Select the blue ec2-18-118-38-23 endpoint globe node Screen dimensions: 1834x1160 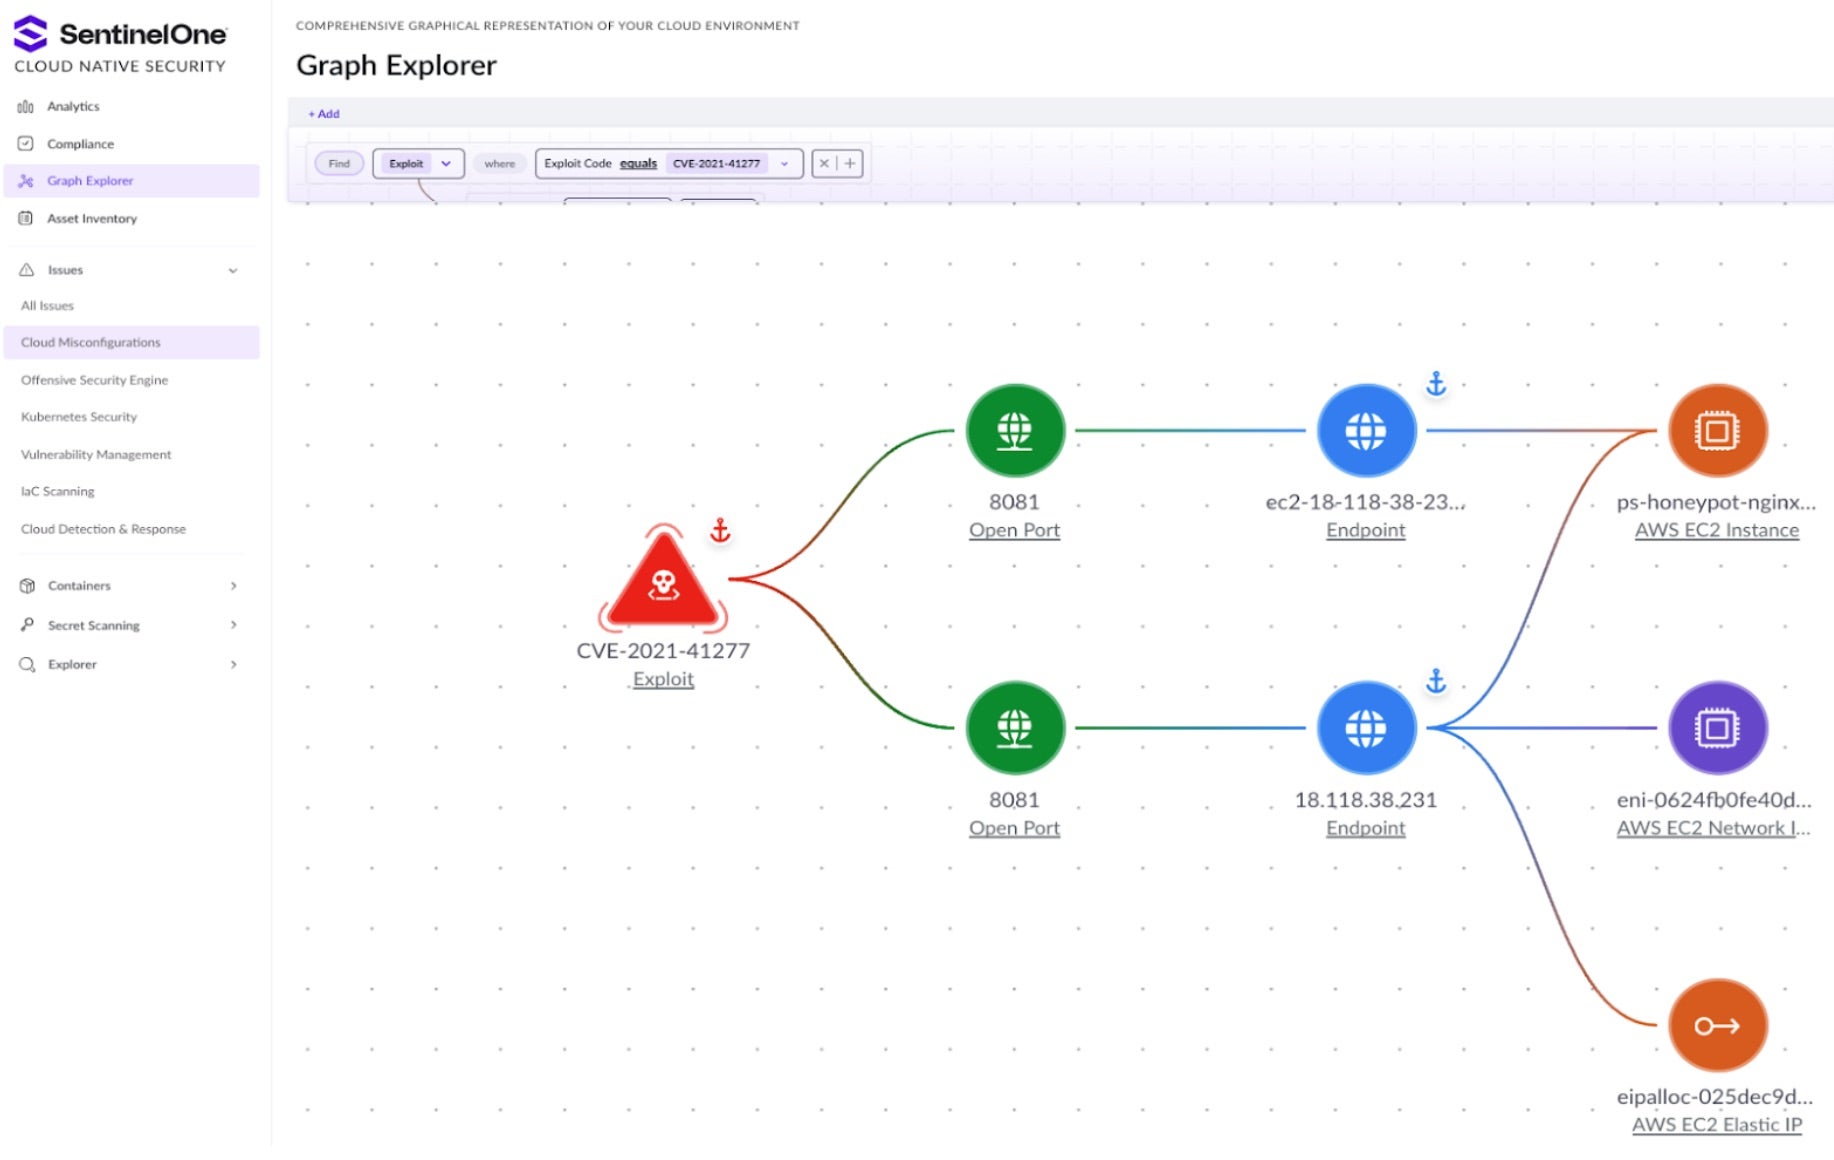click(1365, 431)
